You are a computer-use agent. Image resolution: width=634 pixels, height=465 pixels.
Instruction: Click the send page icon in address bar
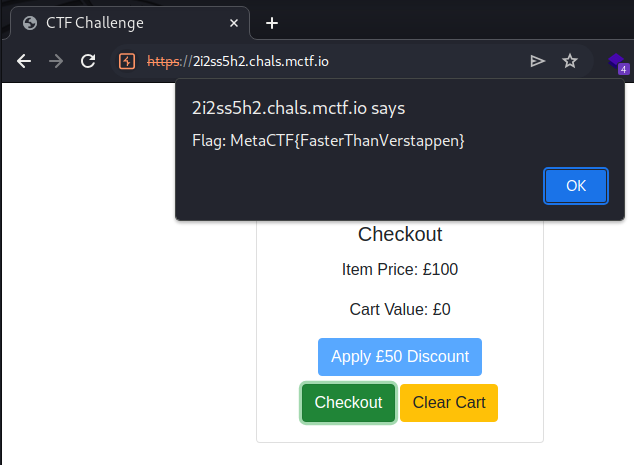[538, 61]
